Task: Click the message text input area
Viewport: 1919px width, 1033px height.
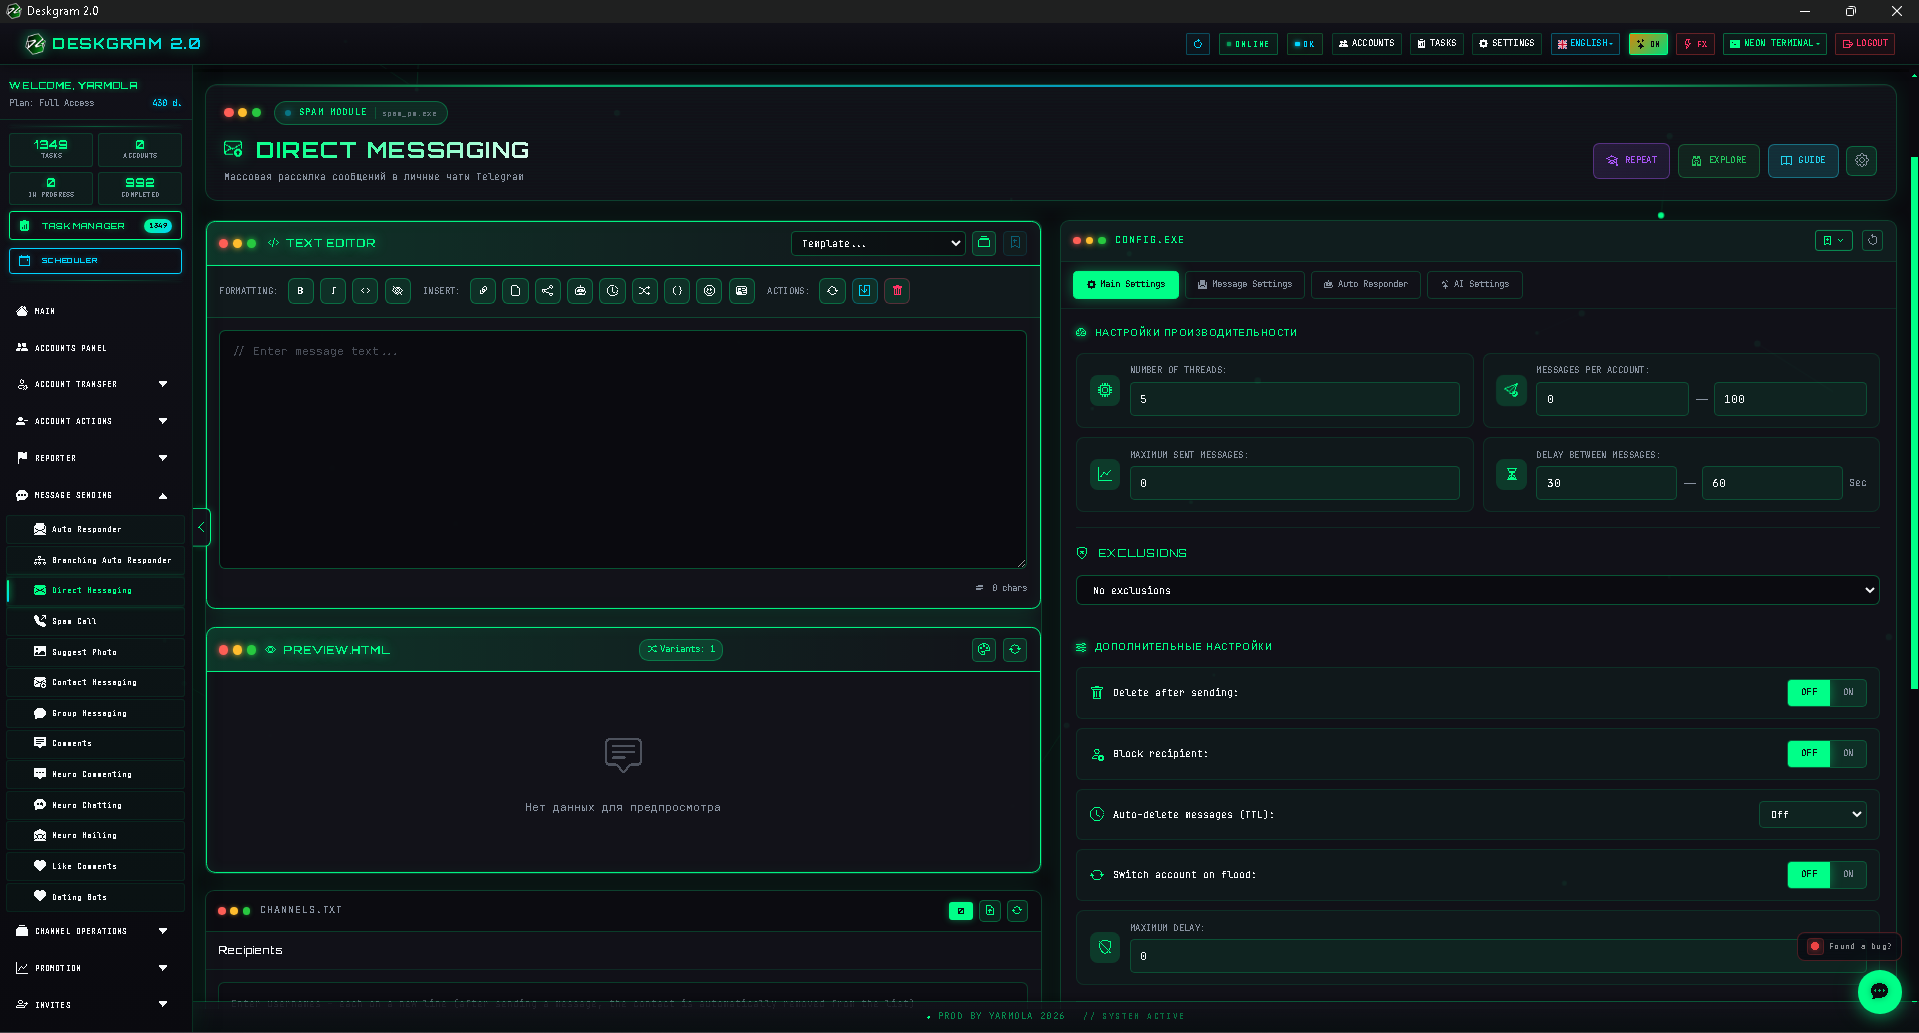Action: (x=623, y=449)
